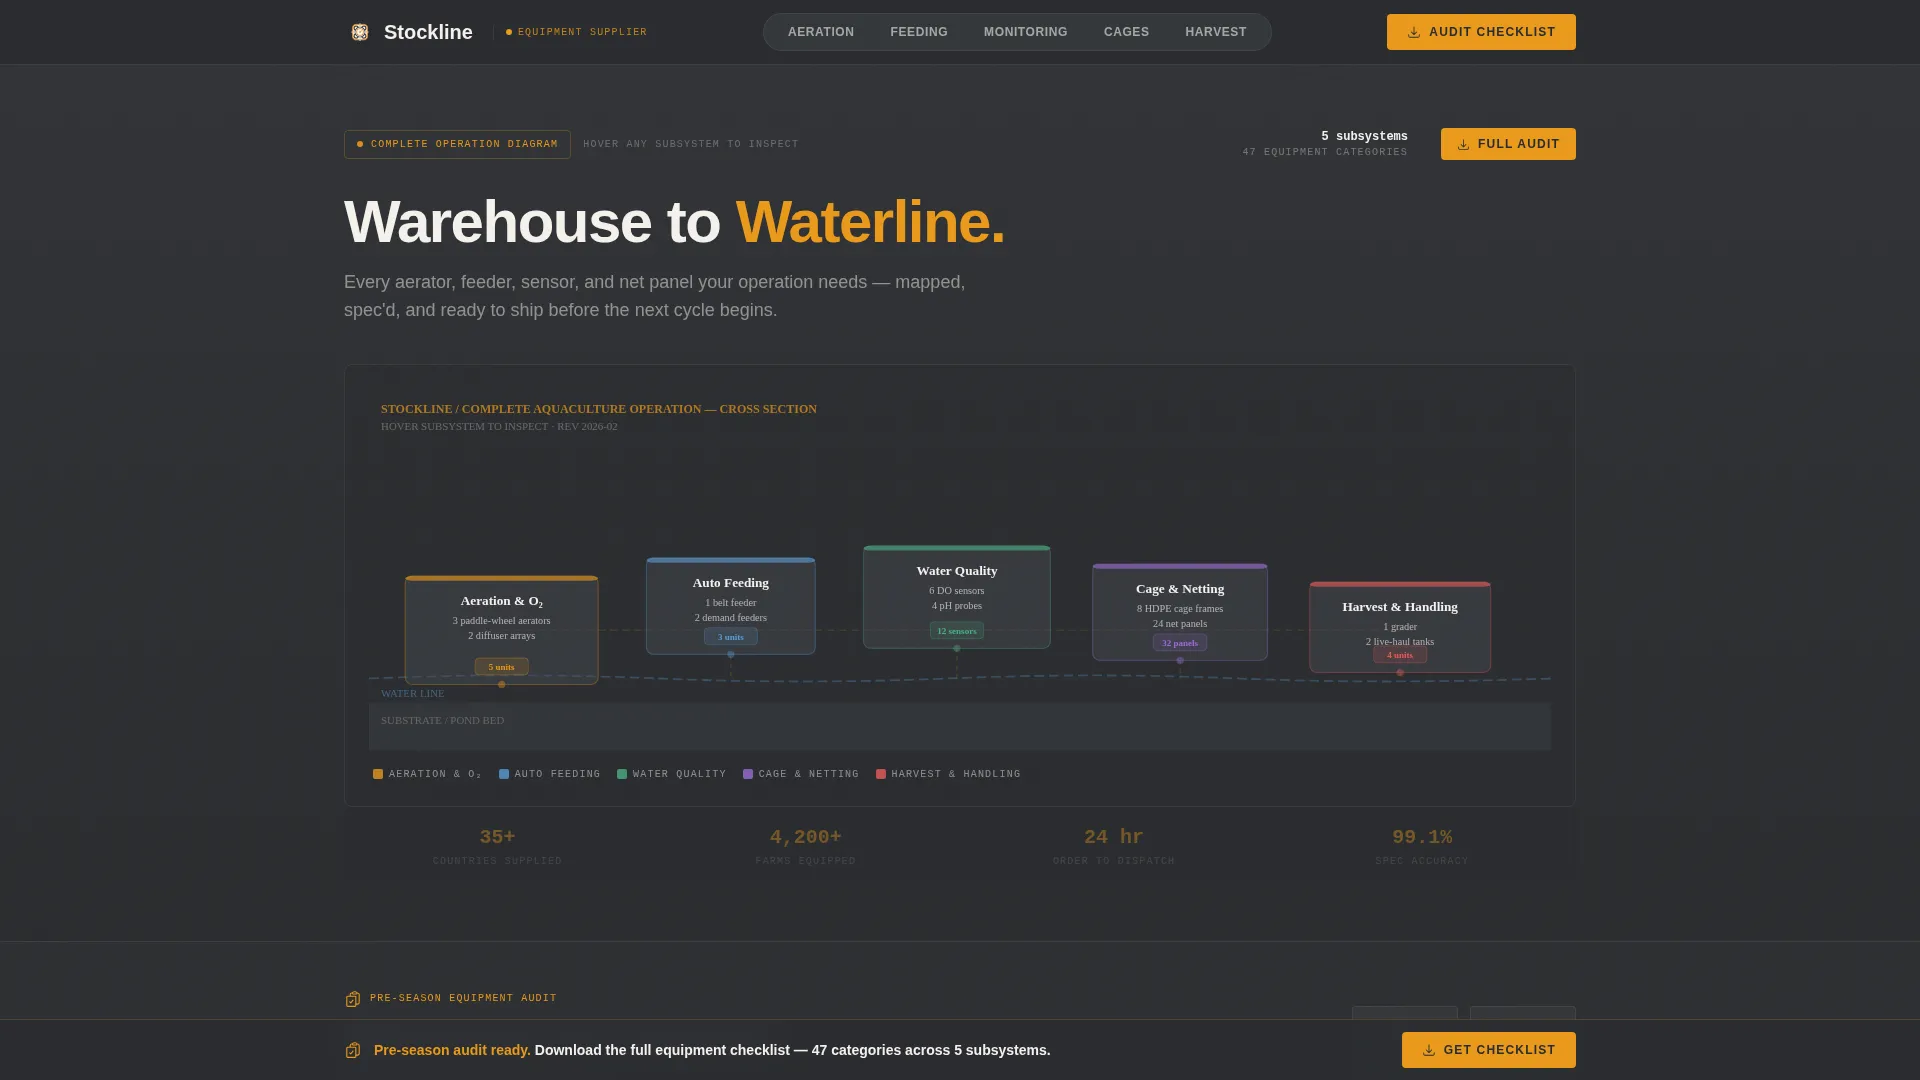Screen dimensions: 1920x1080
Task: Click the Pre-Season Equipment Audit heading
Action: (x=463, y=998)
